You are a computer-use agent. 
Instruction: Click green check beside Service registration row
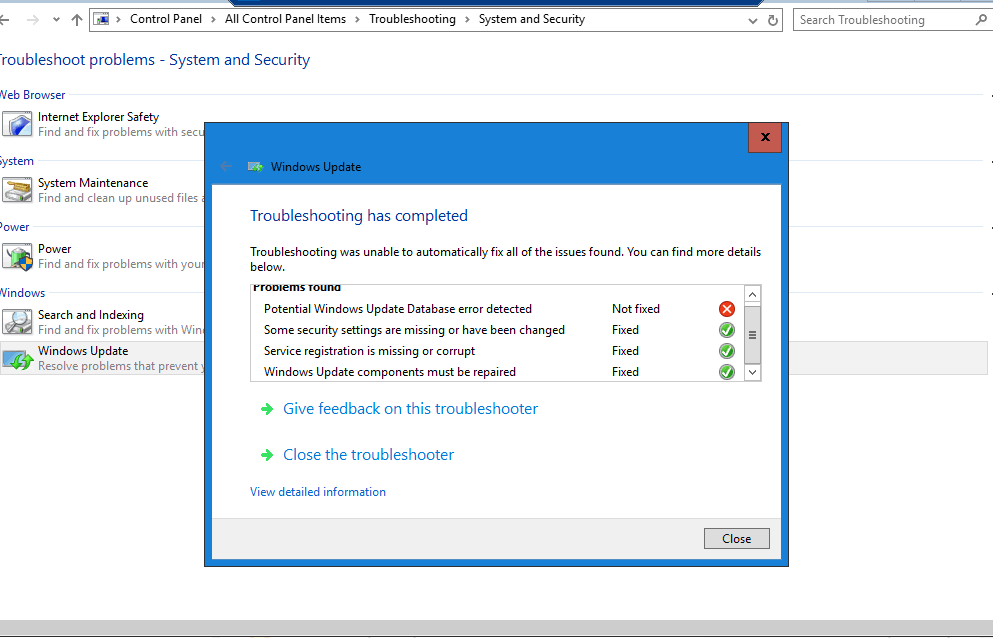(x=726, y=351)
